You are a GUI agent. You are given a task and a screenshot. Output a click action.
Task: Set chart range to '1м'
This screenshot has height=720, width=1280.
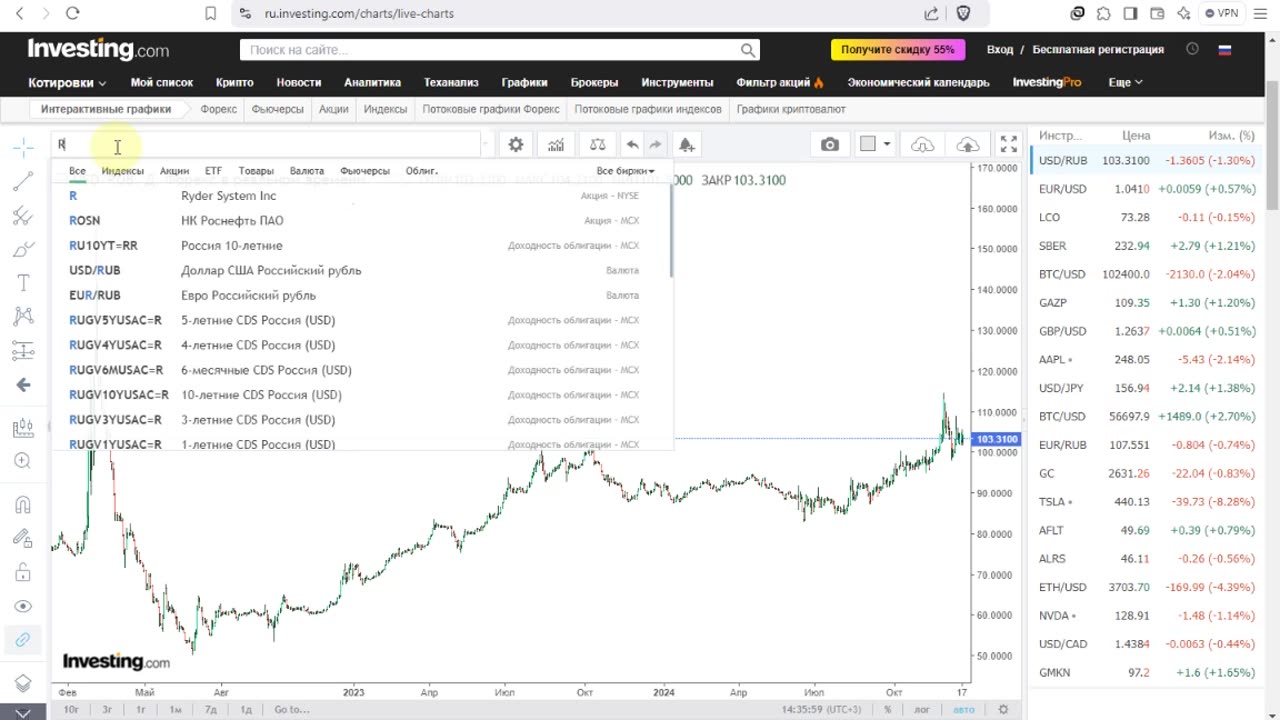pyautogui.click(x=175, y=709)
